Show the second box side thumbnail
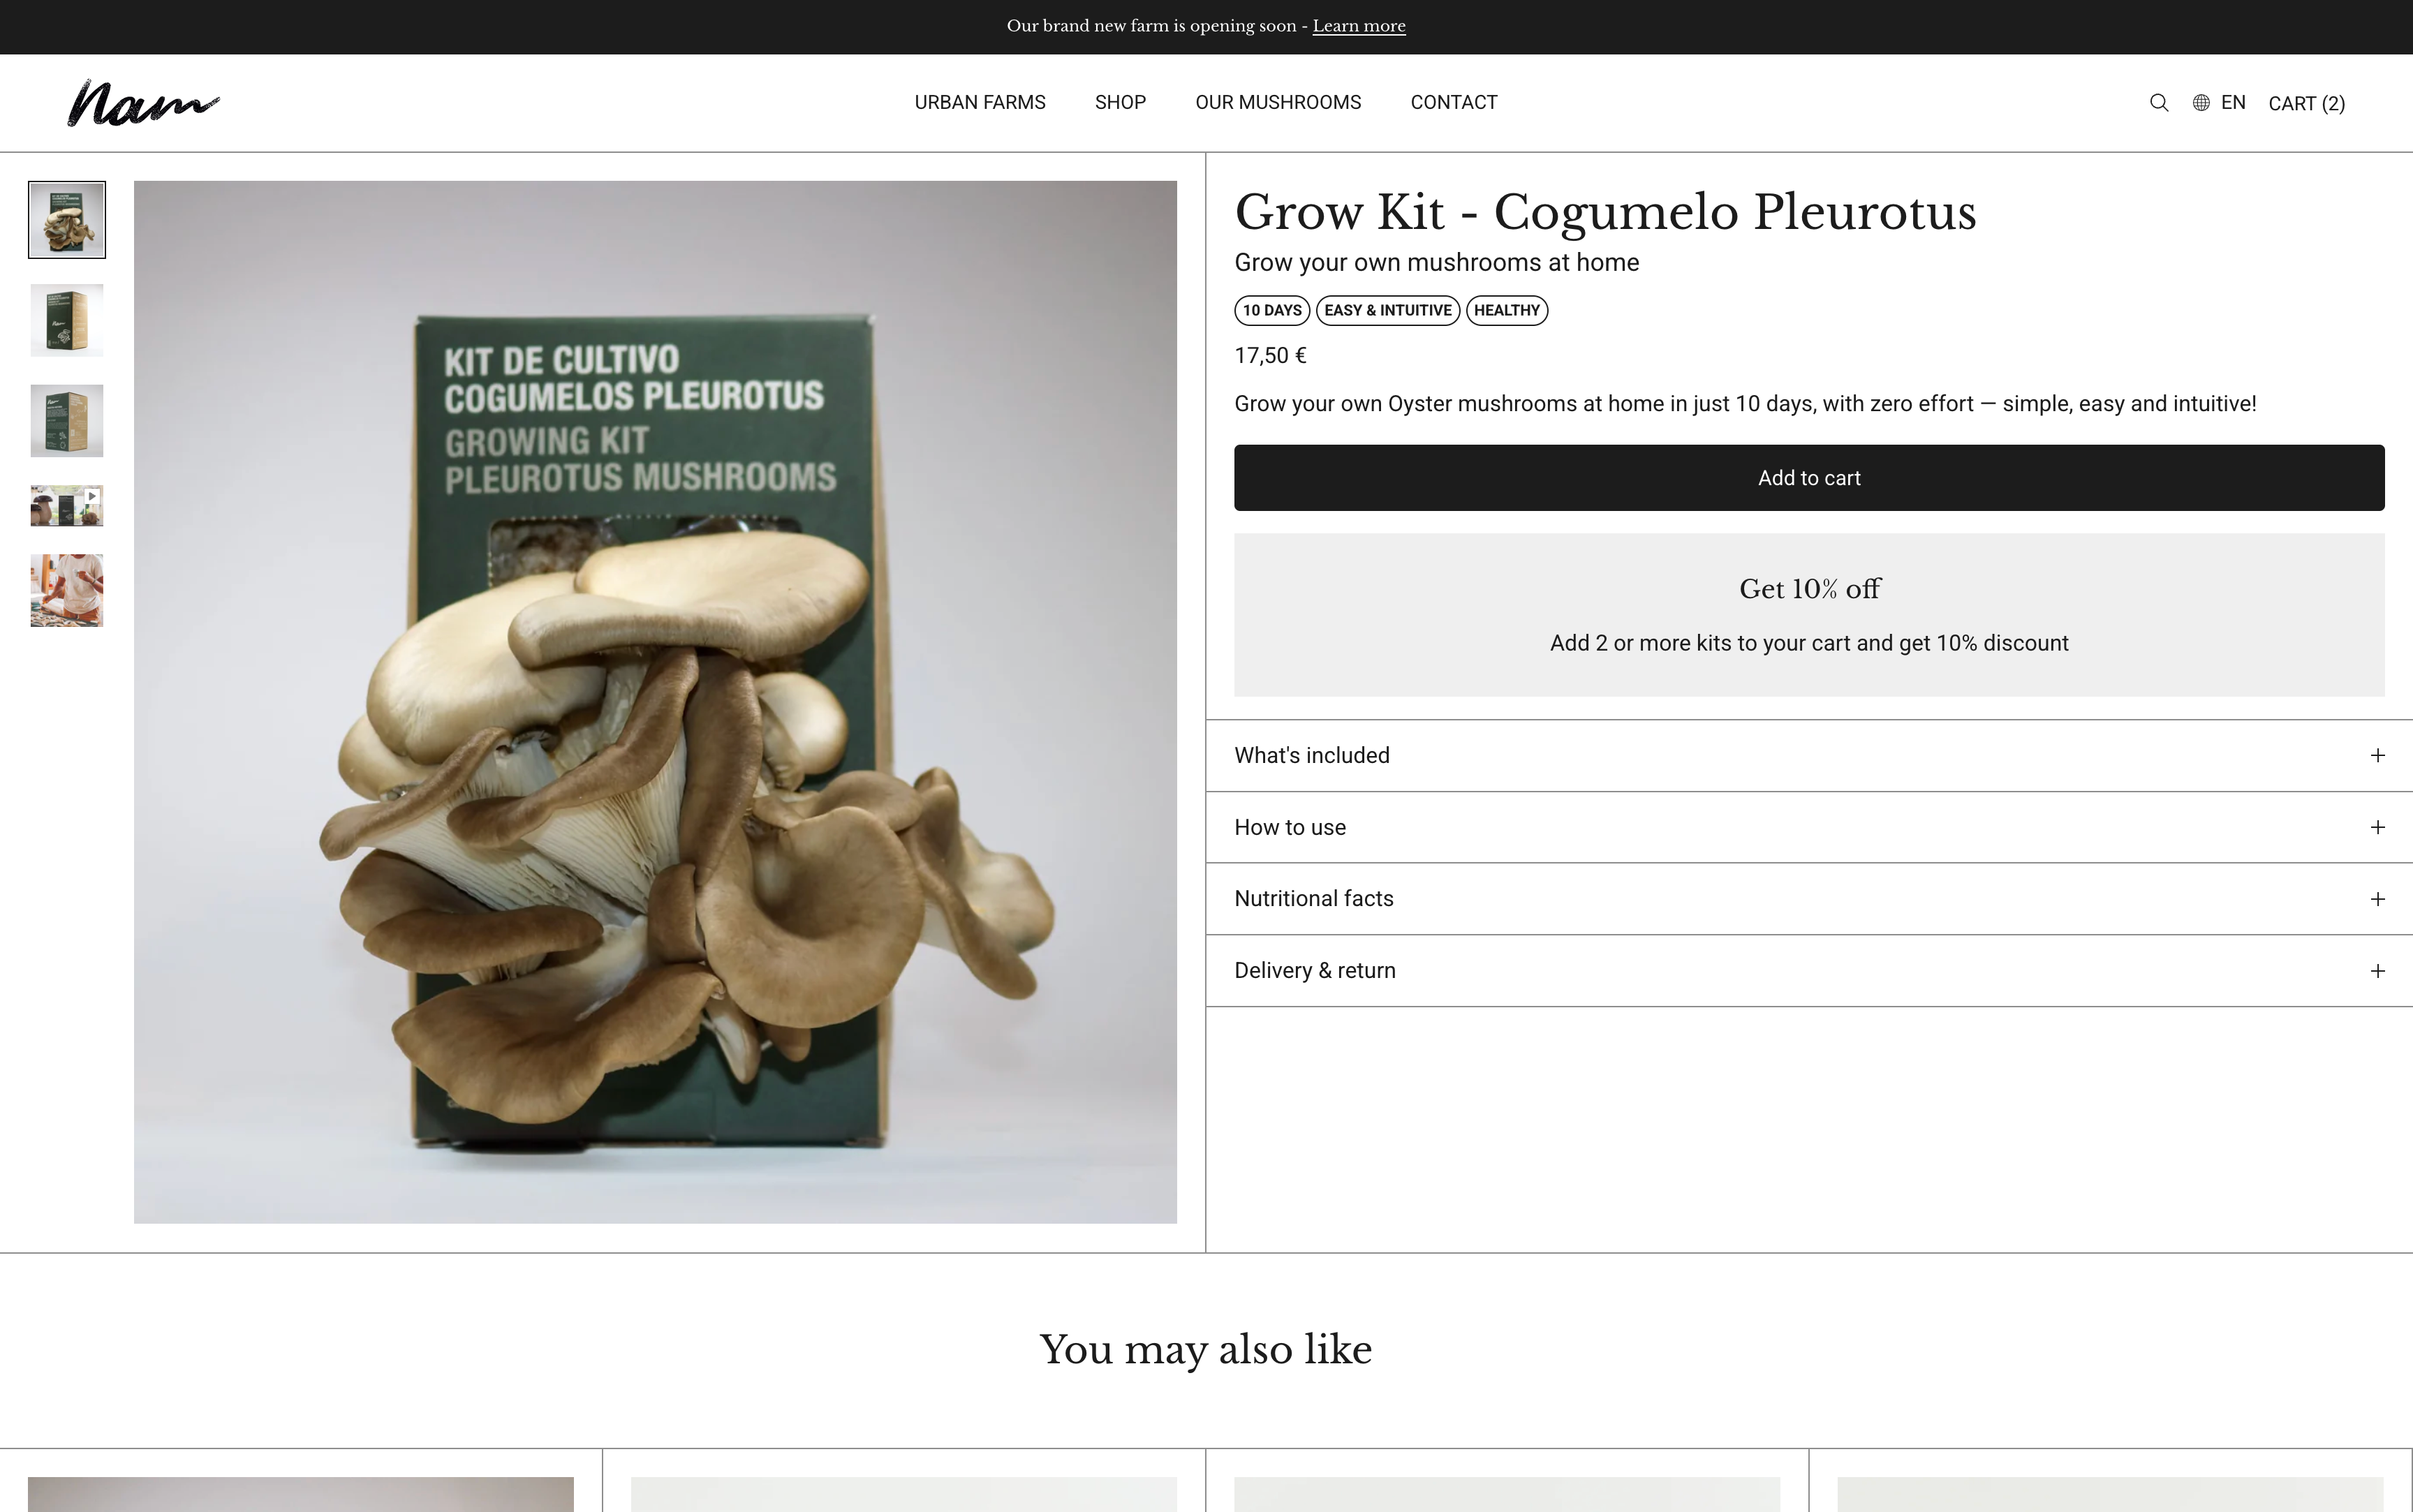 [x=67, y=320]
